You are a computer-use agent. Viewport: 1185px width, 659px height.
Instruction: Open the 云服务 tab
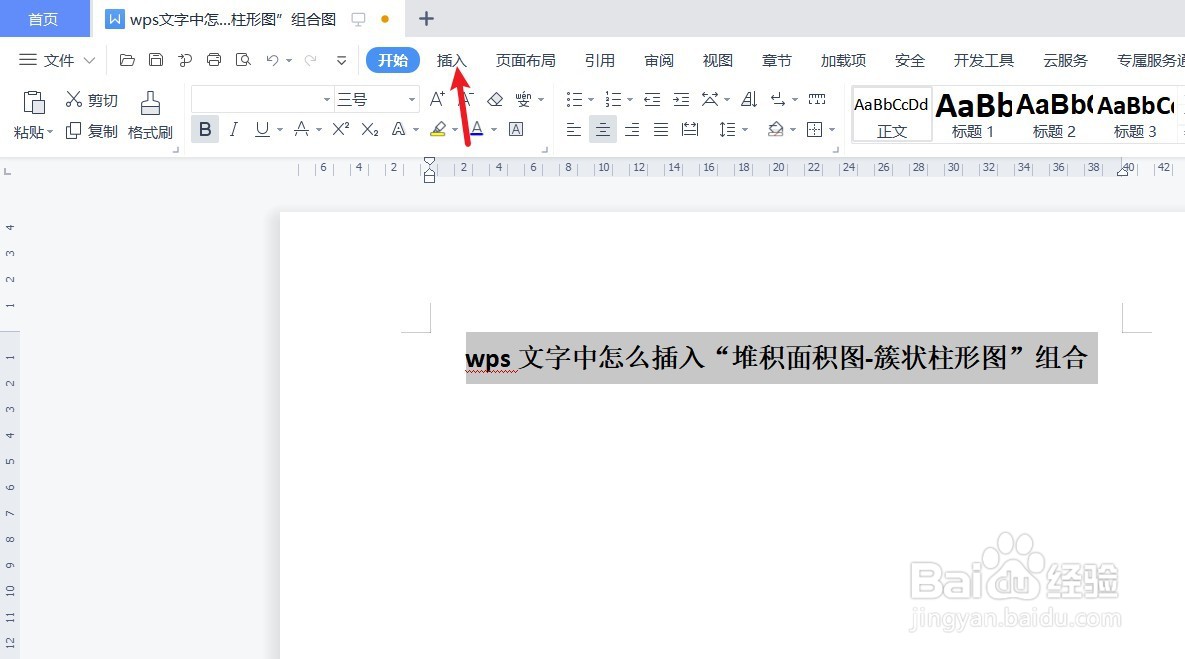pyautogui.click(x=1065, y=60)
